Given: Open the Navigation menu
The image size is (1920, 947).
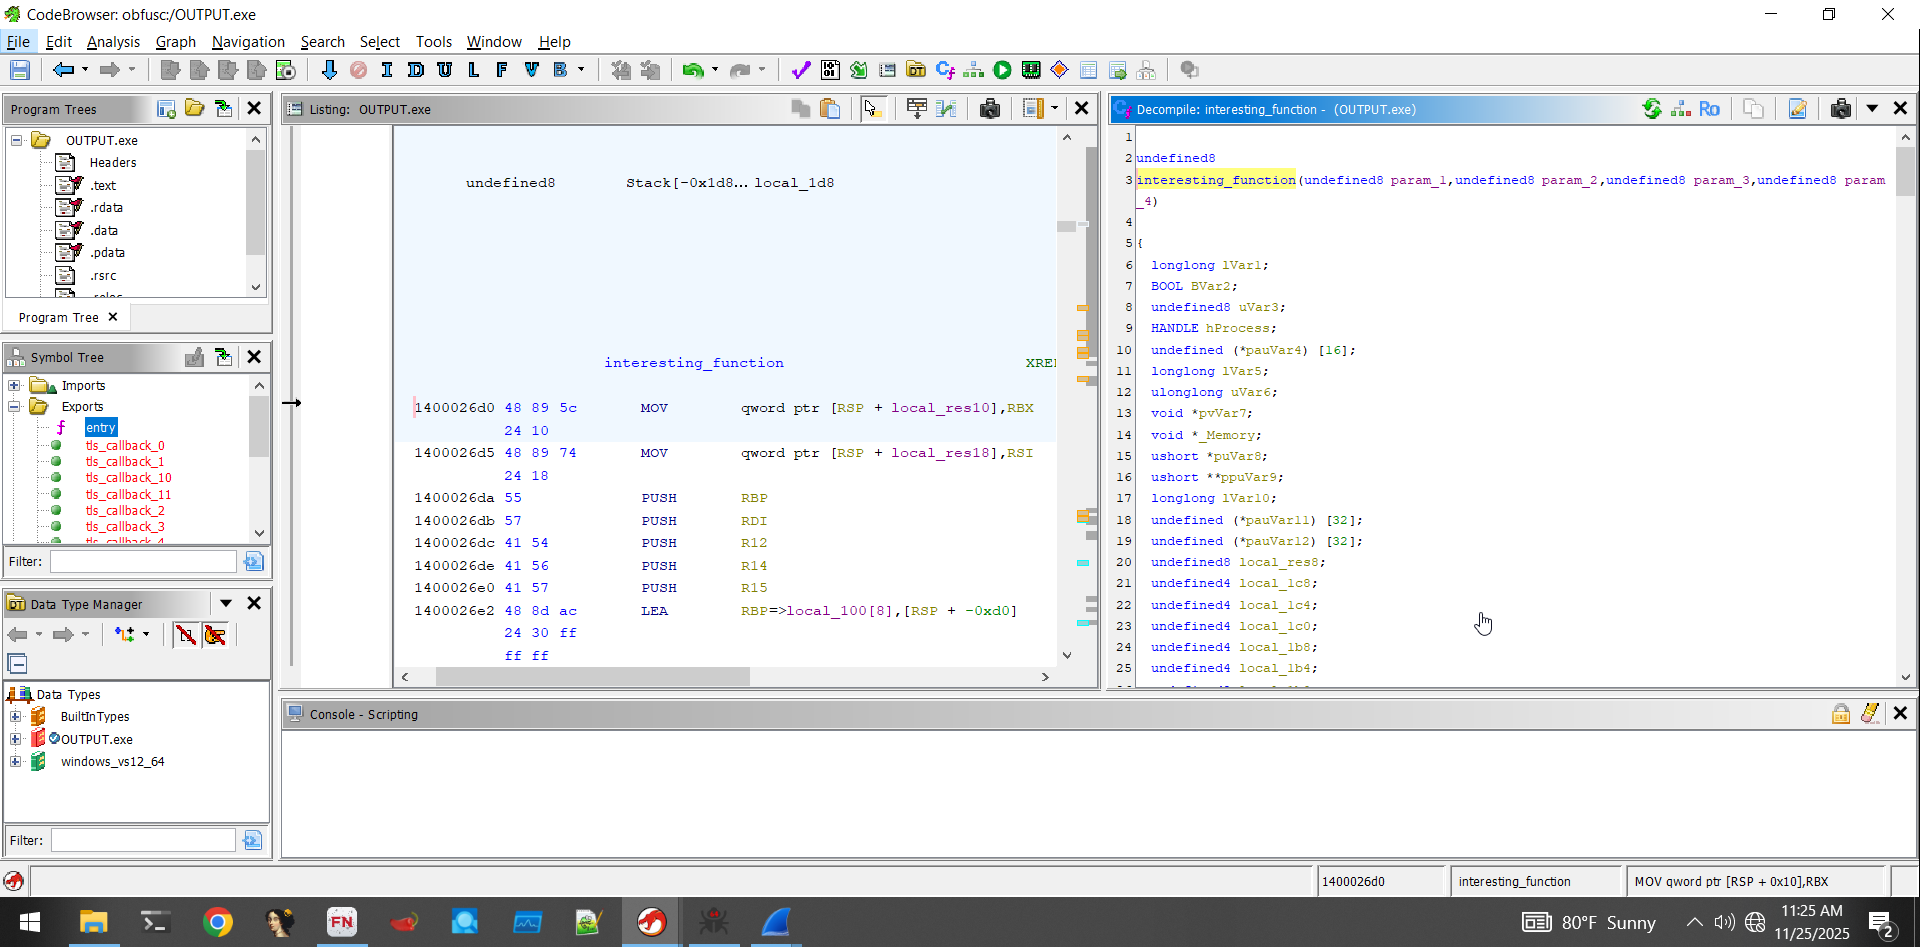Looking at the screenshot, I should point(248,42).
